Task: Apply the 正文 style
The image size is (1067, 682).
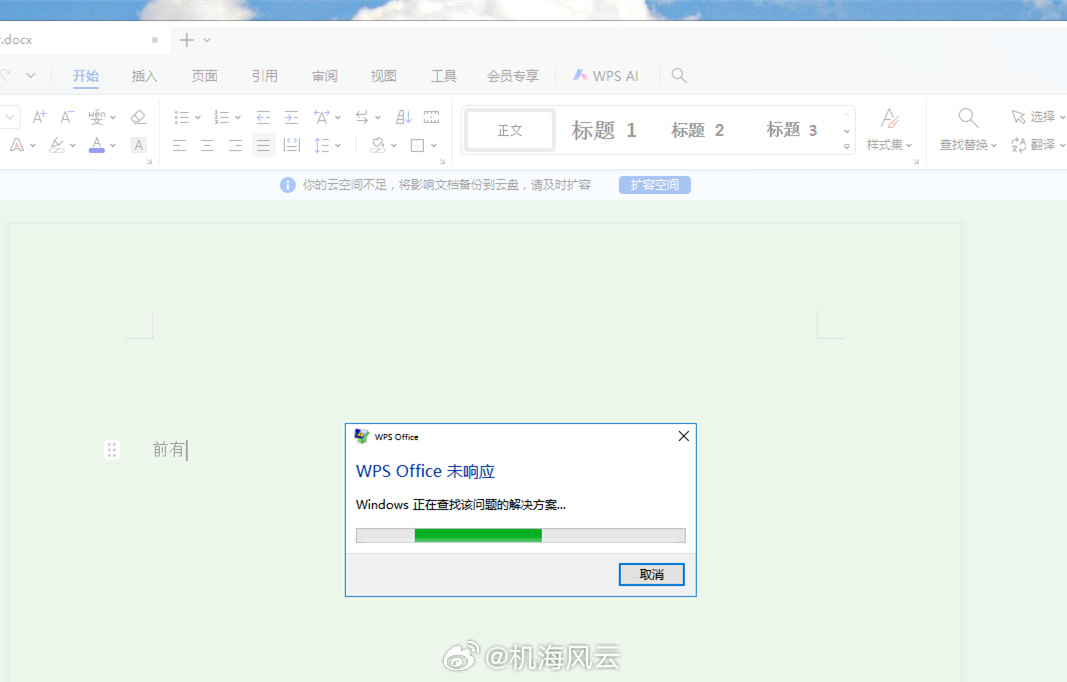Action: tap(510, 130)
